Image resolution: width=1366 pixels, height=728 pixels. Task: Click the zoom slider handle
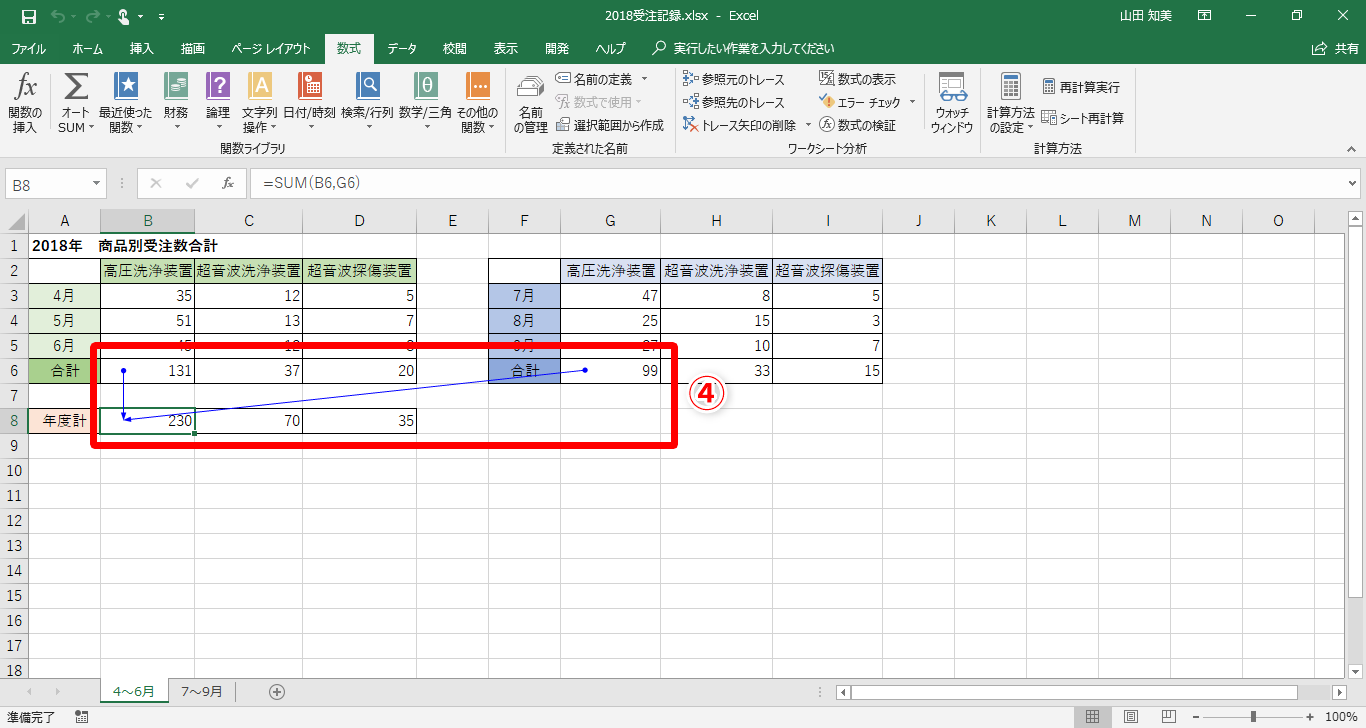pyautogui.click(x=1253, y=717)
